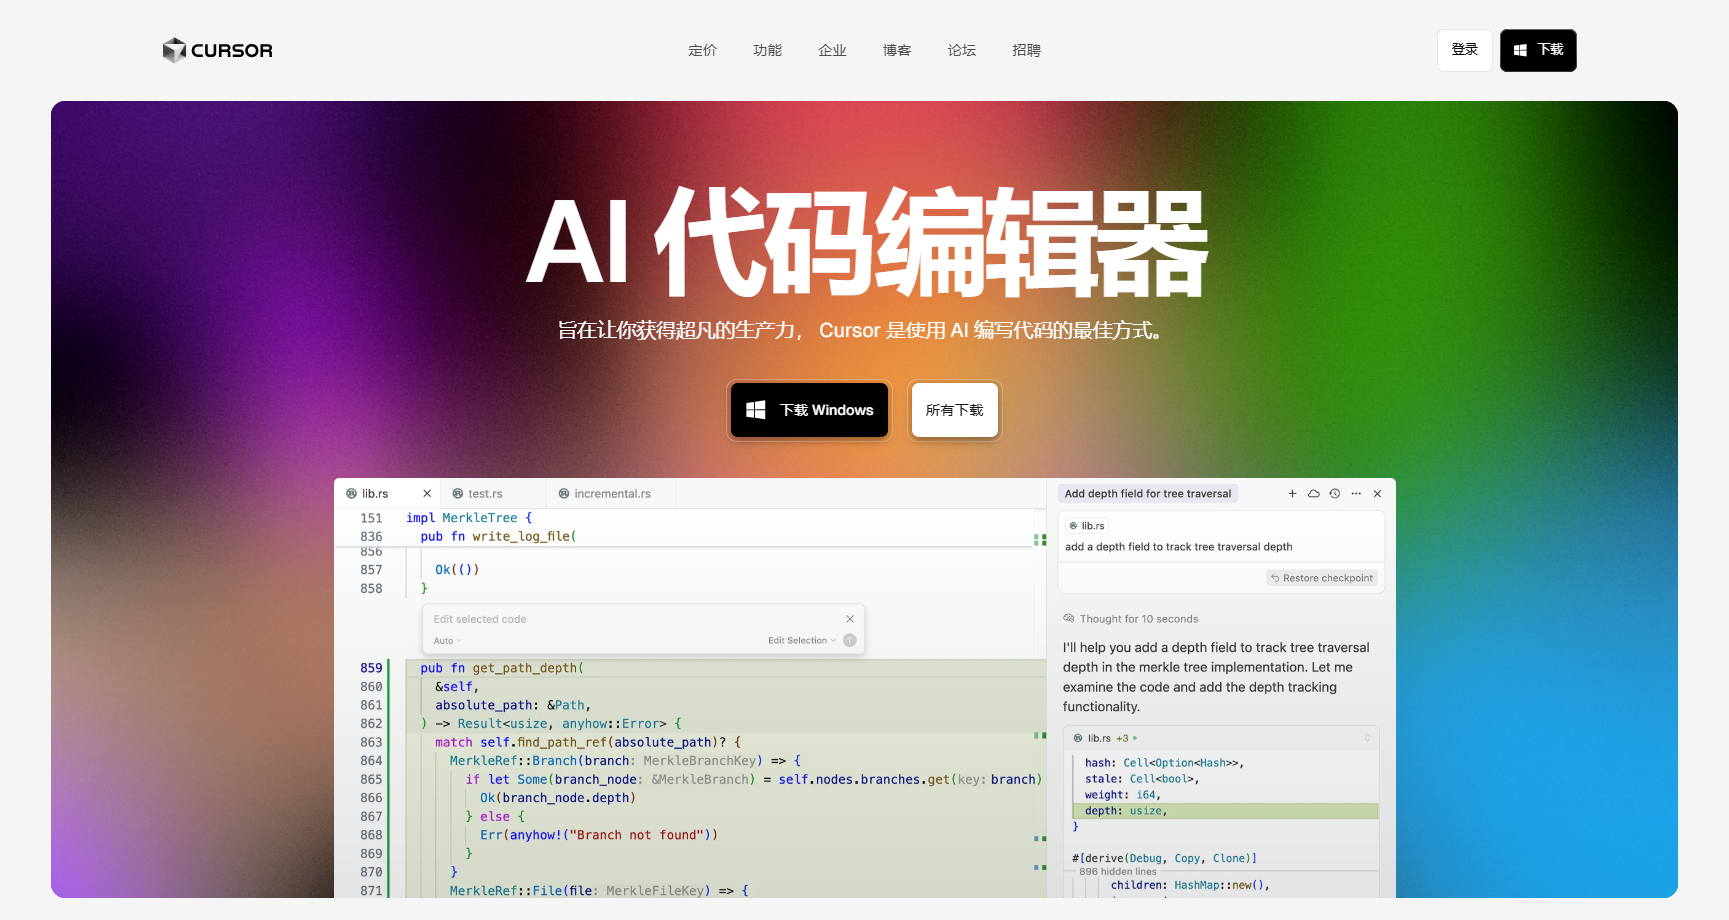The height and width of the screenshot is (920, 1729).
Task: Open the 招聘 careers link
Action: (1026, 50)
